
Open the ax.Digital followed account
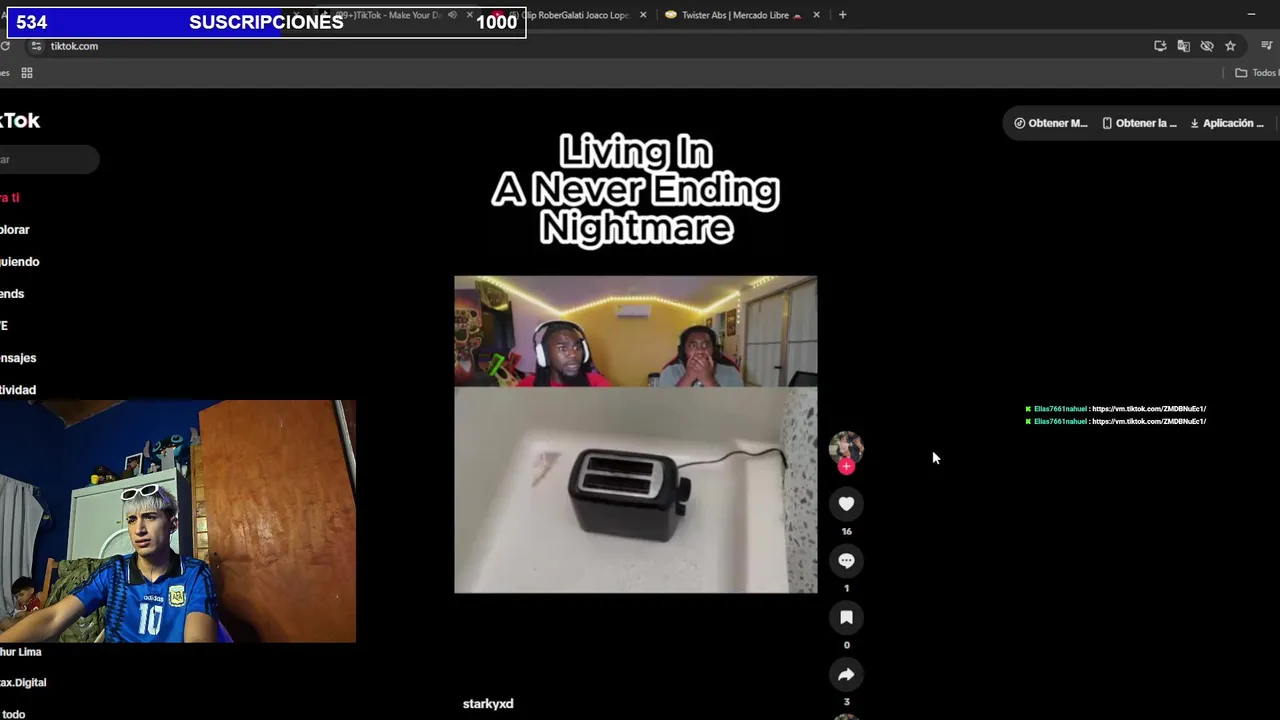[x=23, y=682]
